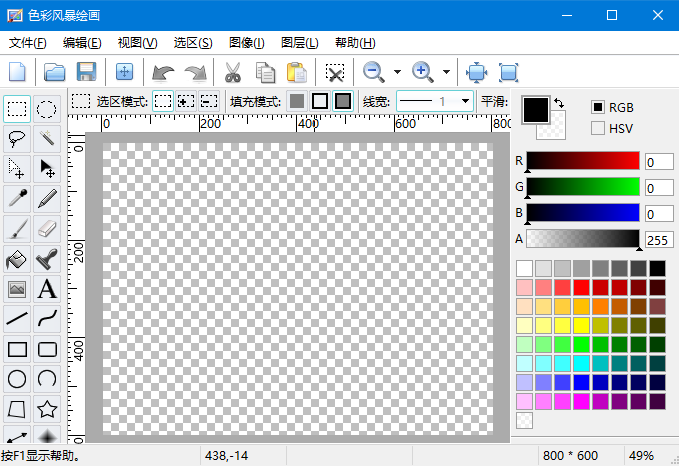Viewport: 679px width, 466px height.
Task: Click the R channel value field
Action: point(659,162)
